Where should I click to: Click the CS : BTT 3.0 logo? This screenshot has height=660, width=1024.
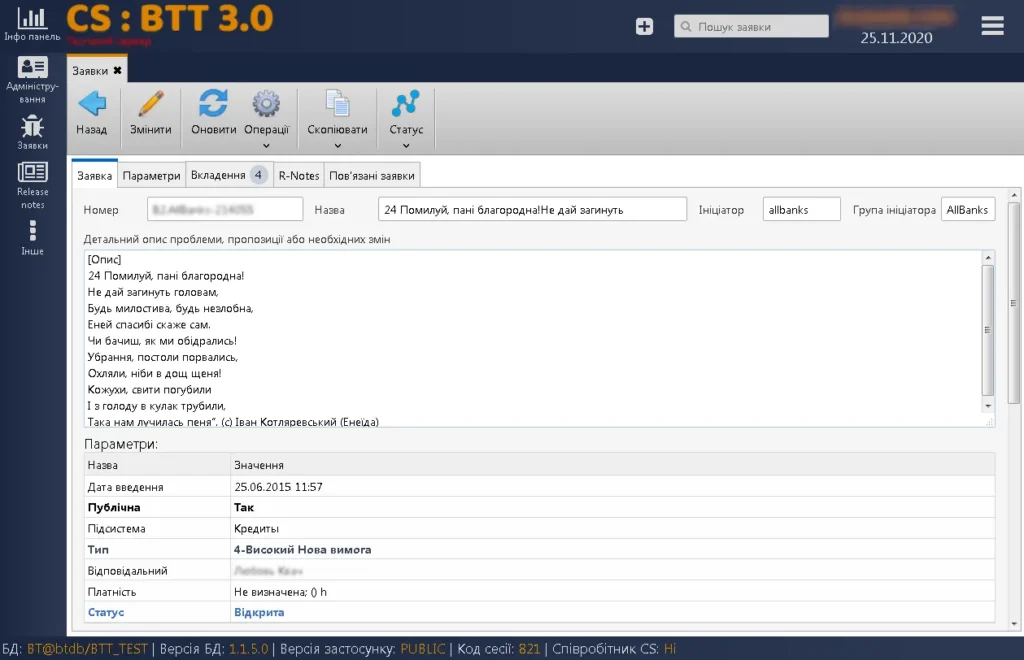click(x=170, y=18)
